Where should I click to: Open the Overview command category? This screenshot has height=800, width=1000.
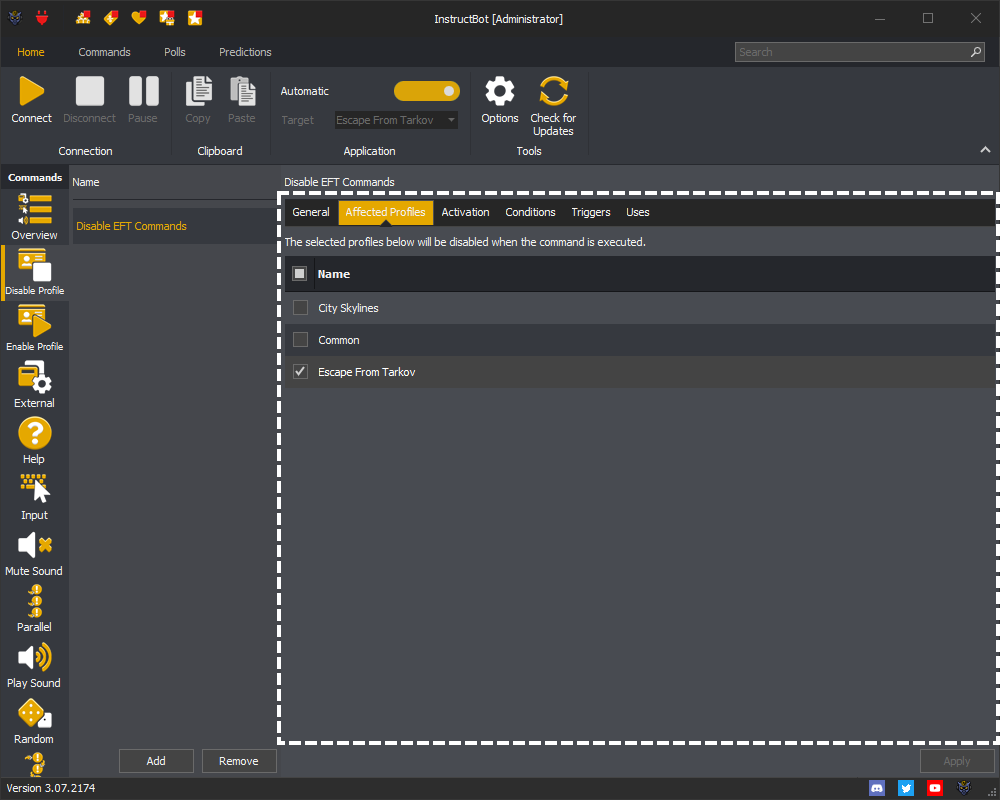(x=34, y=217)
